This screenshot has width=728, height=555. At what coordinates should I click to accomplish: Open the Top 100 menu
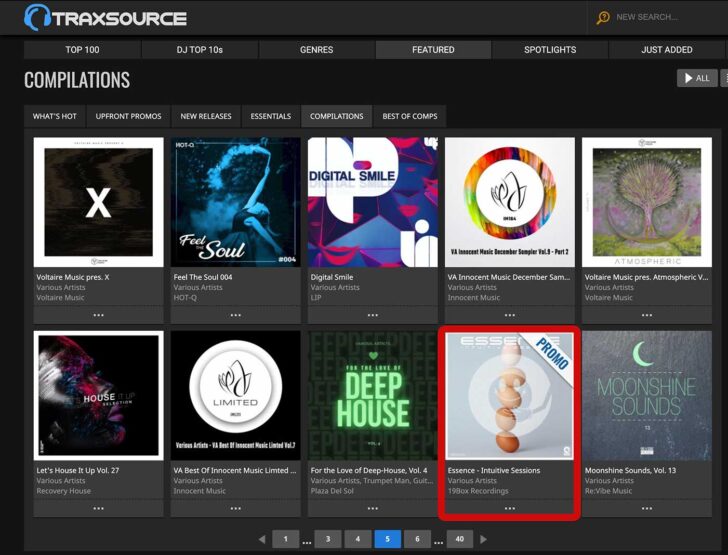[82, 50]
